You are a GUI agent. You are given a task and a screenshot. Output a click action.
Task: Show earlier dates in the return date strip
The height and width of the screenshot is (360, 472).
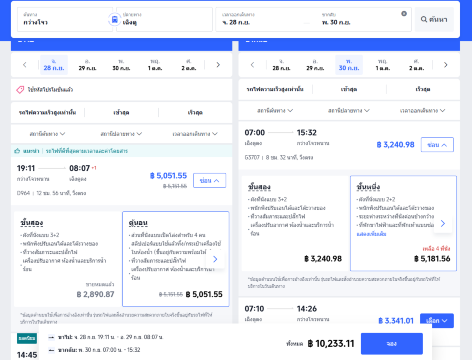252,65
